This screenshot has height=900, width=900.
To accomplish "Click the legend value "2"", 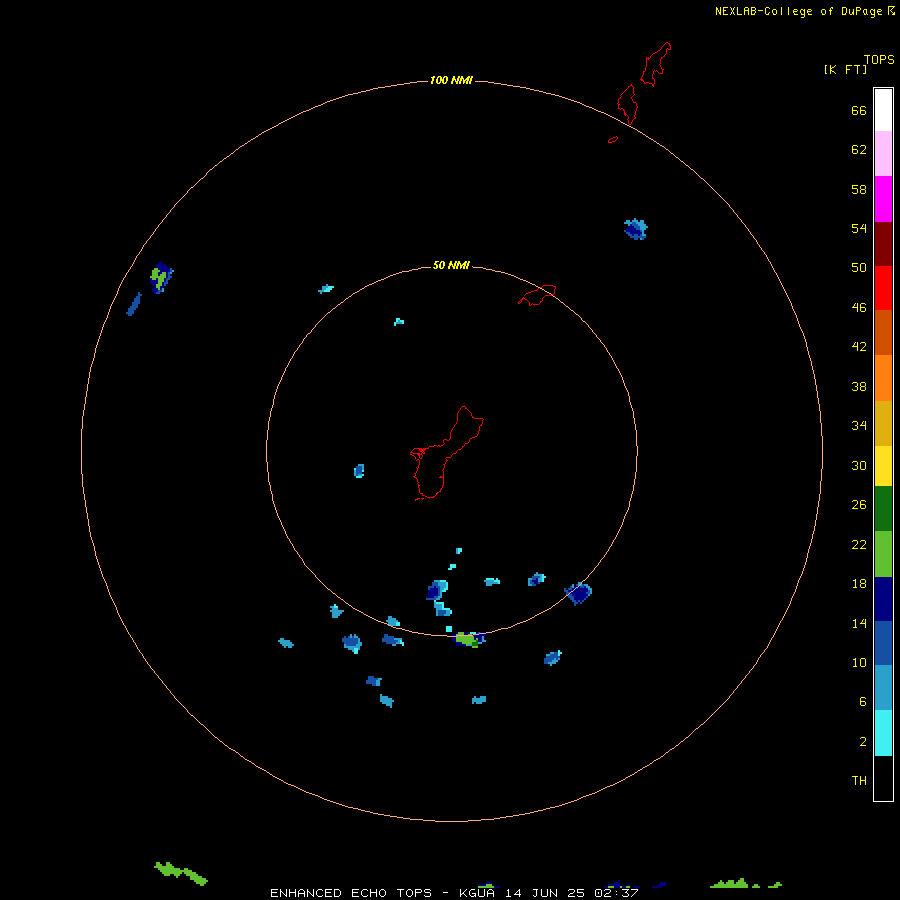I will coord(863,742).
